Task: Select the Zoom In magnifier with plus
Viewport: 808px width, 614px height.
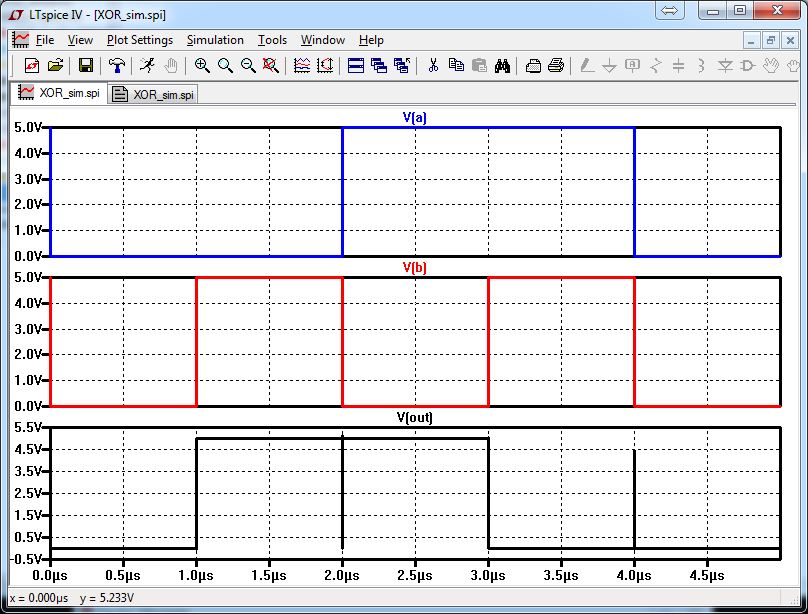Action: point(201,65)
